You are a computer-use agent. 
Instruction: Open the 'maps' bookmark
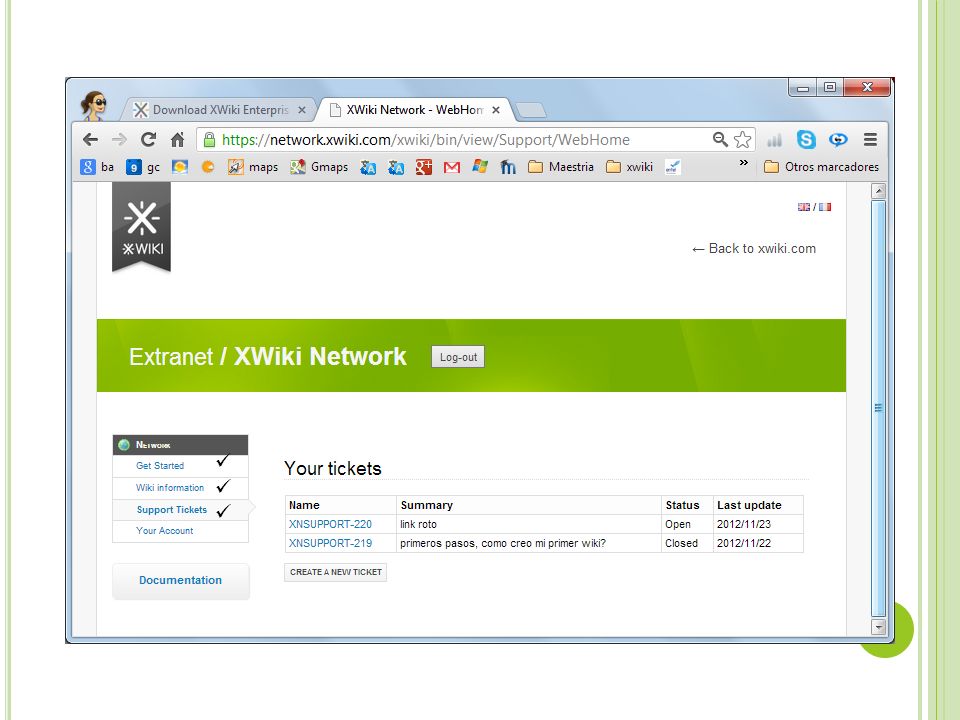tap(252, 167)
